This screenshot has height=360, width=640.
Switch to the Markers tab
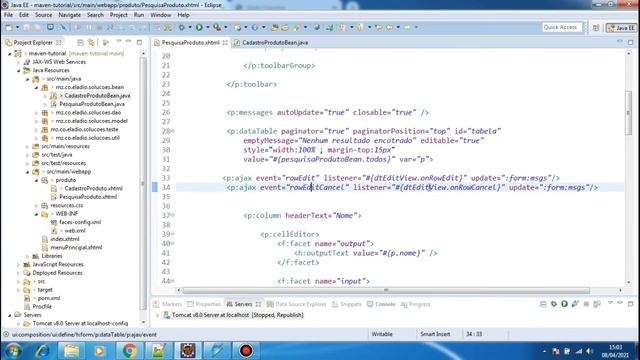[168, 304]
